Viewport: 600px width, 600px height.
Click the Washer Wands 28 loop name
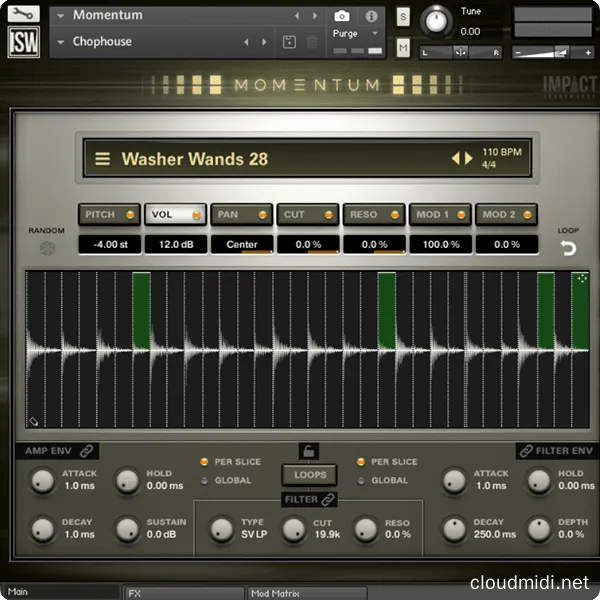click(x=195, y=159)
